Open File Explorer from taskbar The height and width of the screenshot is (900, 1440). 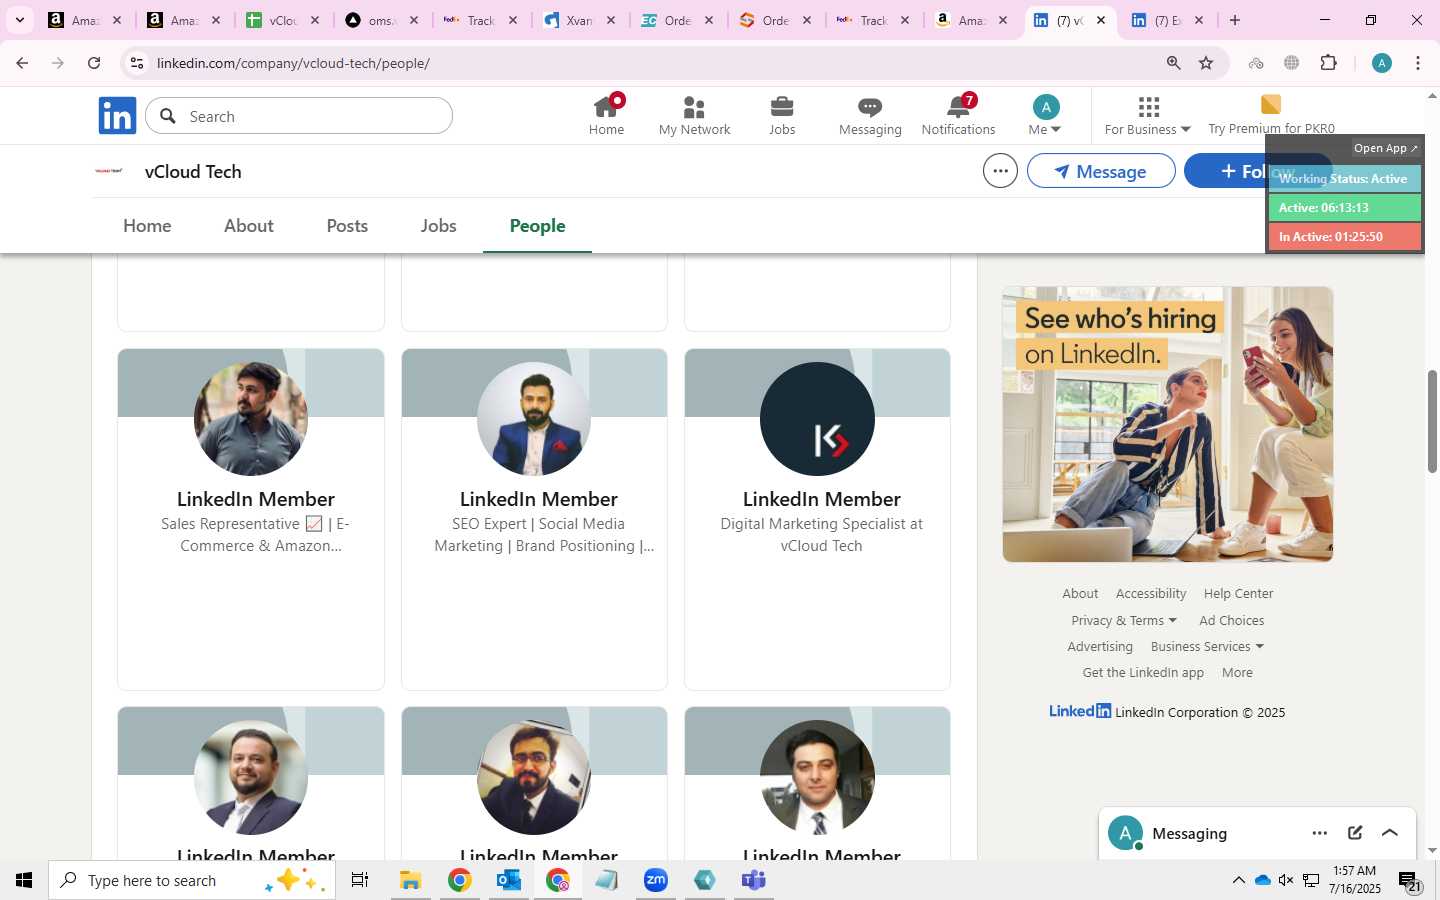coord(410,880)
